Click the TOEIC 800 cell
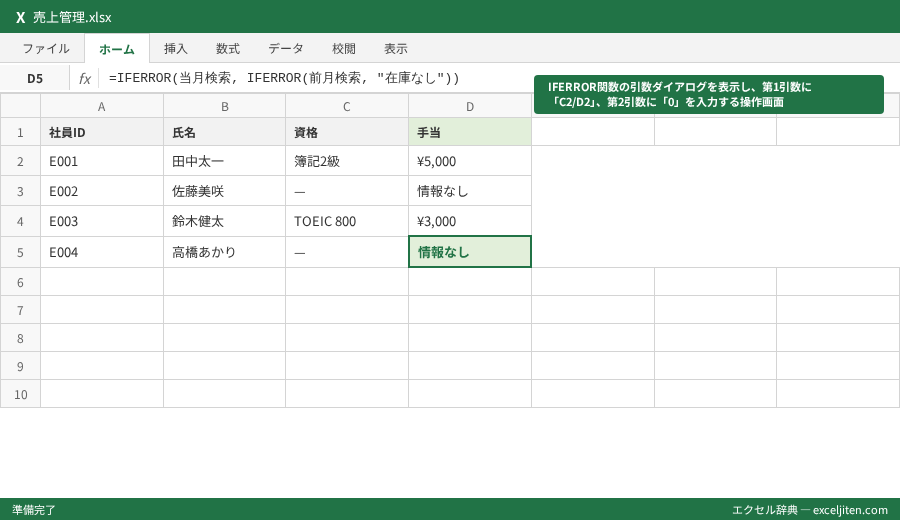Screen dimensions: 900x520 347,222
